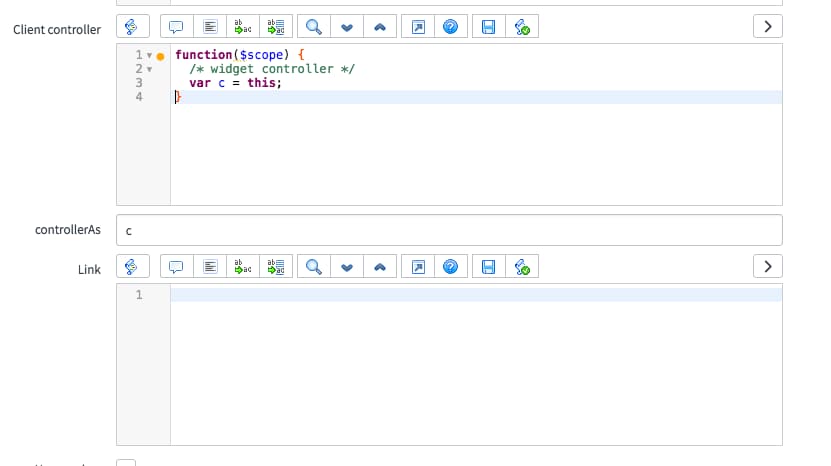Open search in Client controller editor
Image resolution: width=831 pixels, height=466 pixels.
[313, 28]
